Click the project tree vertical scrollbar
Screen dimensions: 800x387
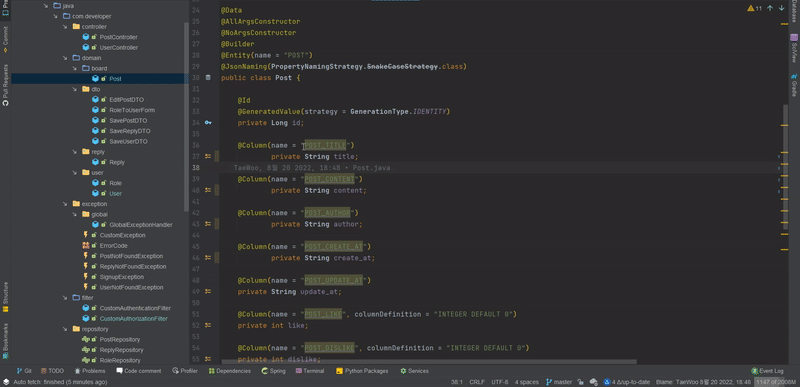coord(186,116)
